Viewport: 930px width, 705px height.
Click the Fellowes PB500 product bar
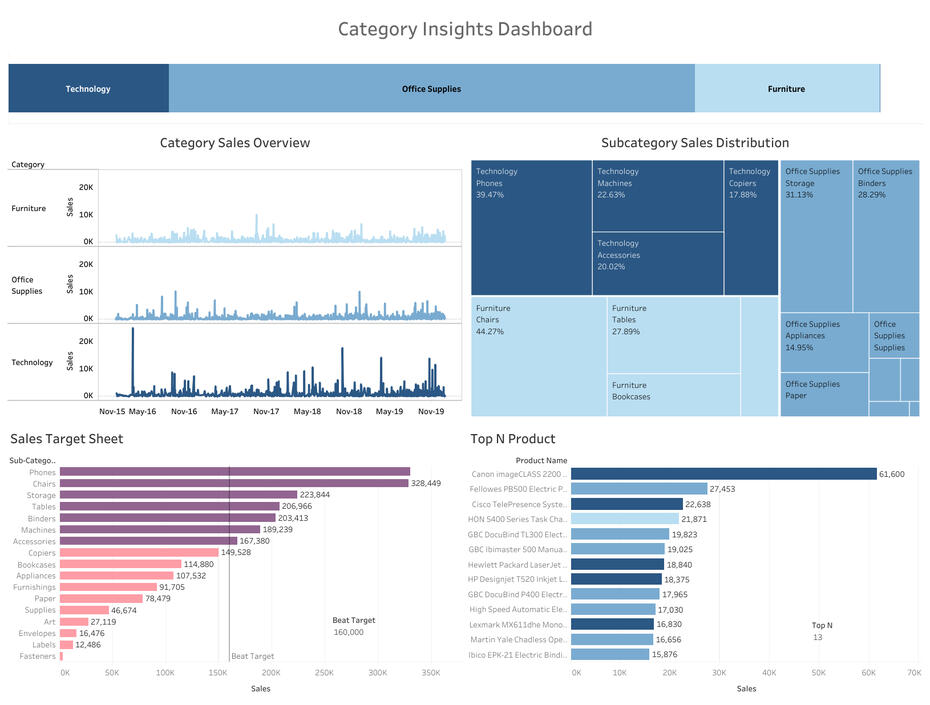pos(638,489)
